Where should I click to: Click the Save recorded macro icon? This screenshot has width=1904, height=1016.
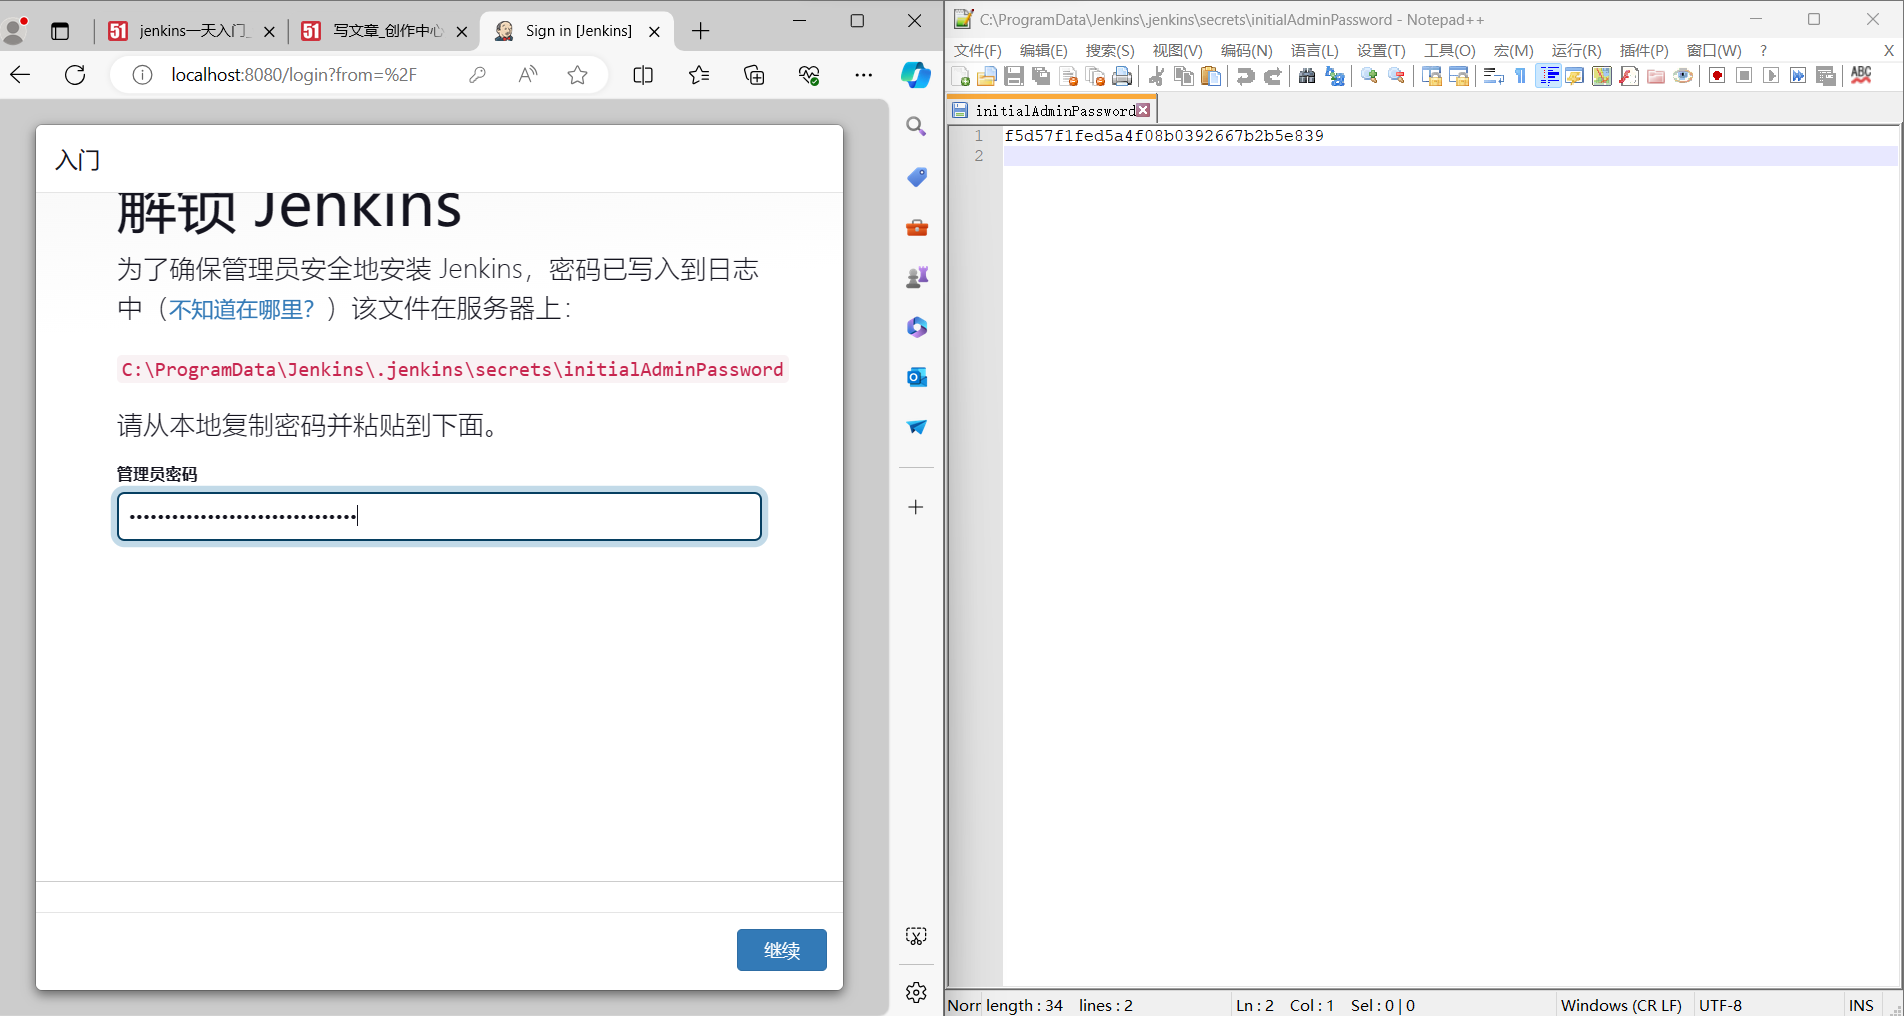pyautogui.click(x=1826, y=76)
